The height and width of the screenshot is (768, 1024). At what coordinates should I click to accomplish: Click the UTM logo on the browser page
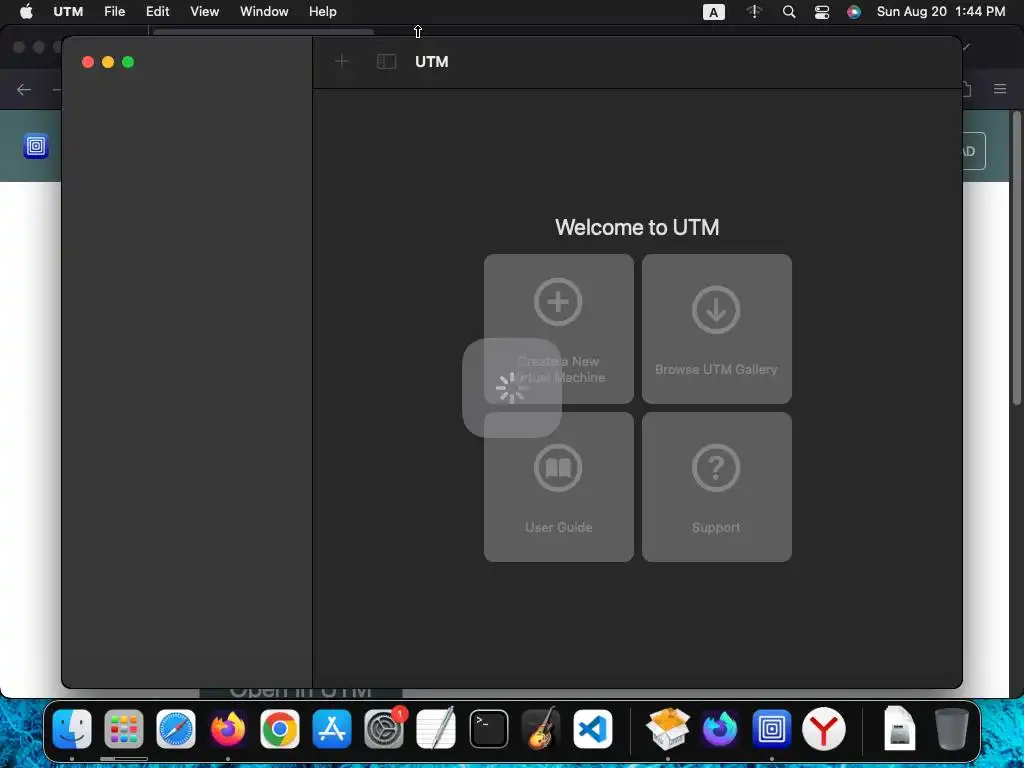point(36,146)
